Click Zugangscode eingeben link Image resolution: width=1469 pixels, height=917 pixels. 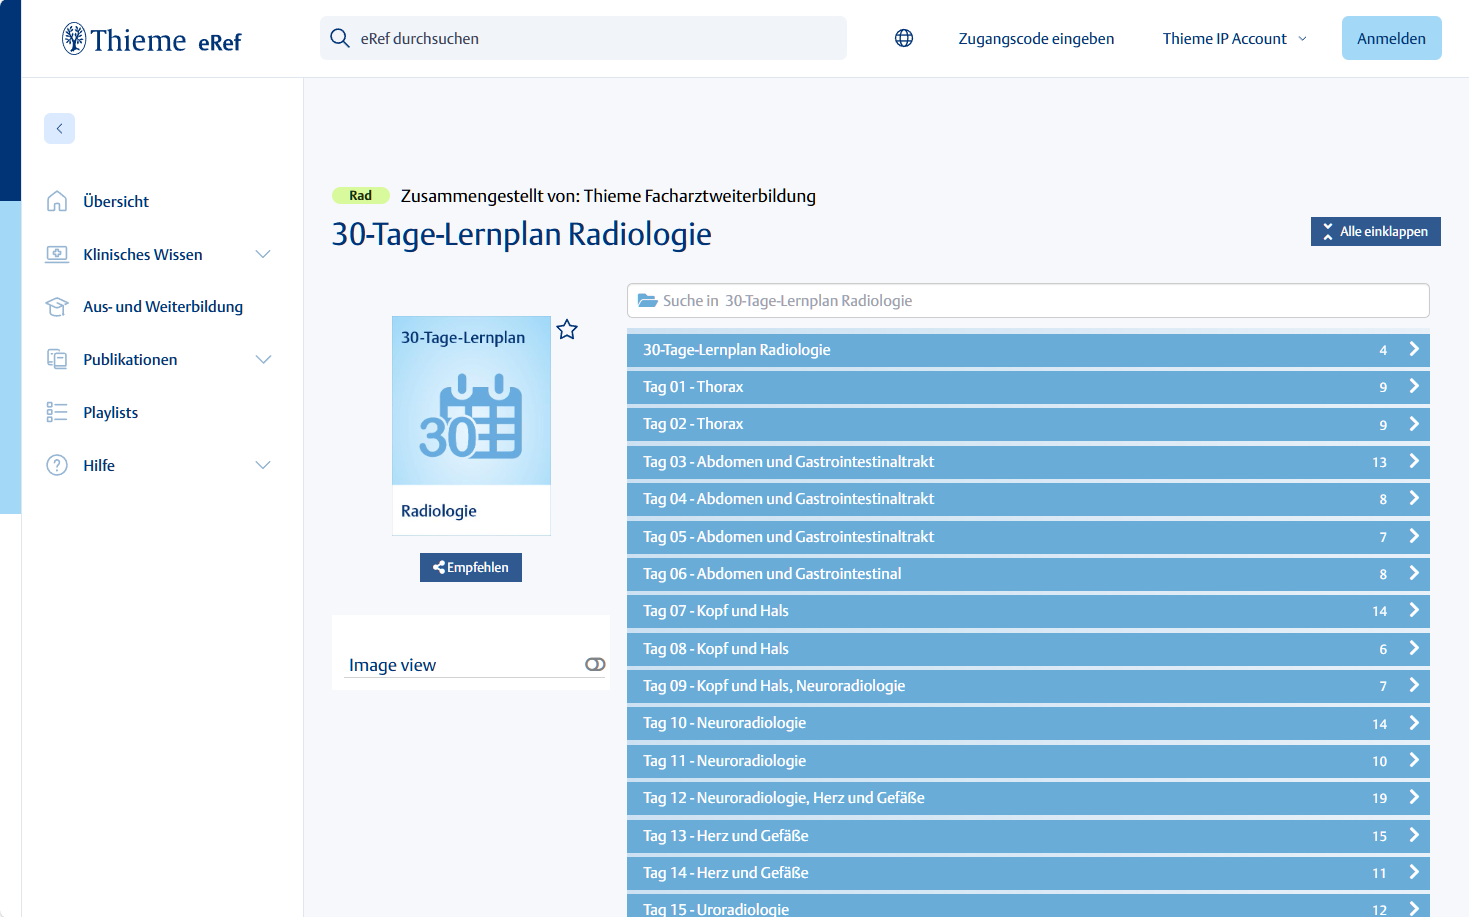[1036, 38]
